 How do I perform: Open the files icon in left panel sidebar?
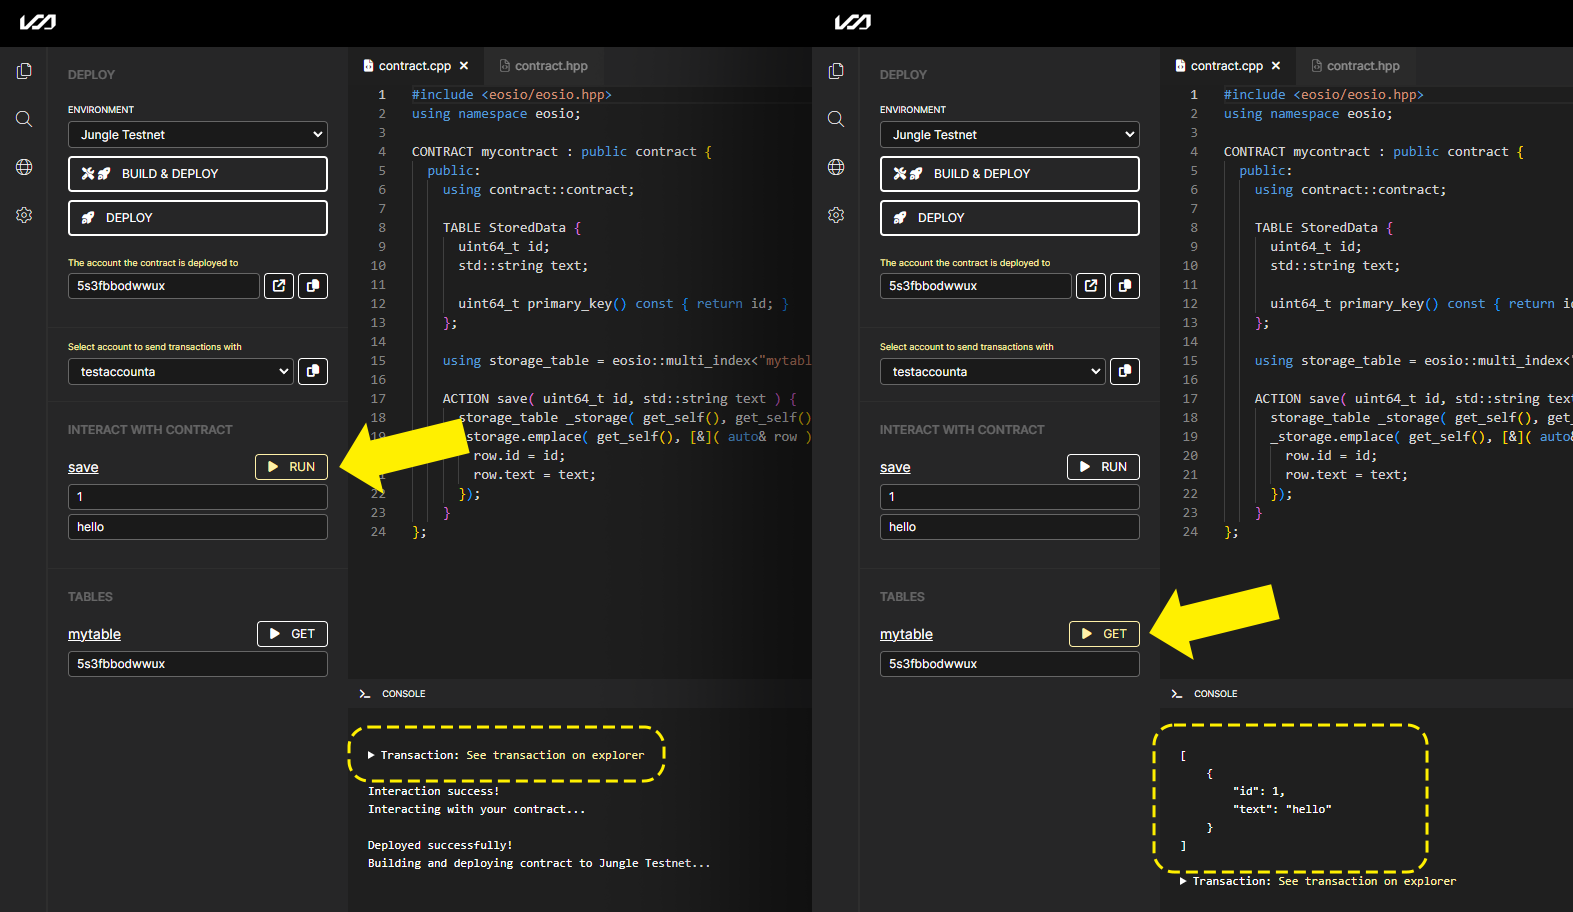(24, 71)
